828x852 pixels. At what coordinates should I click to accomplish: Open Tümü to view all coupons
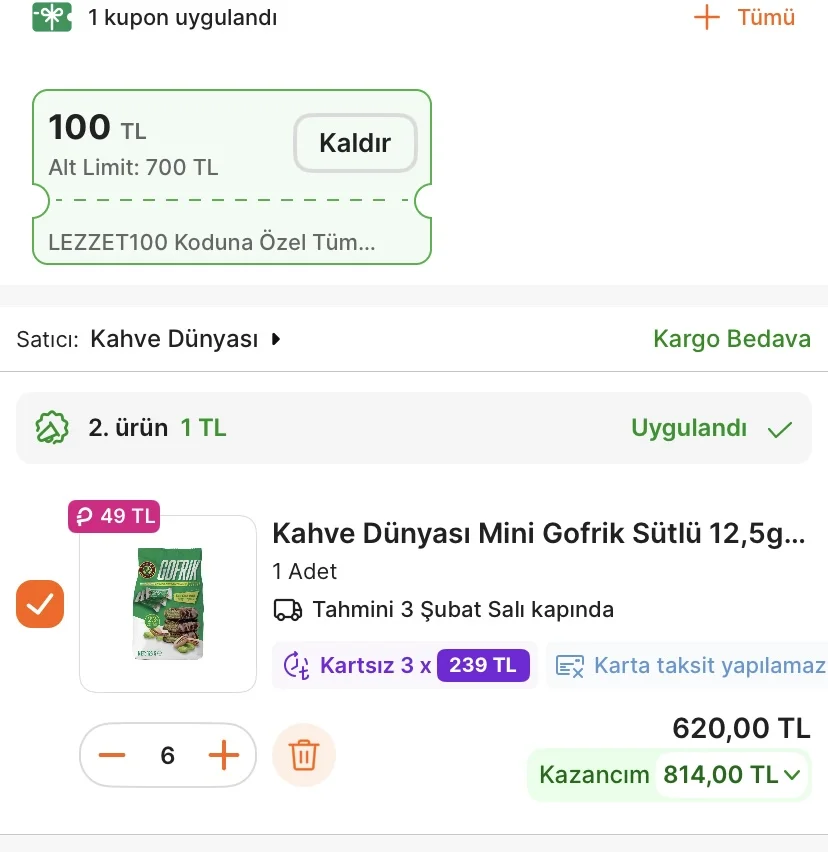click(766, 17)
